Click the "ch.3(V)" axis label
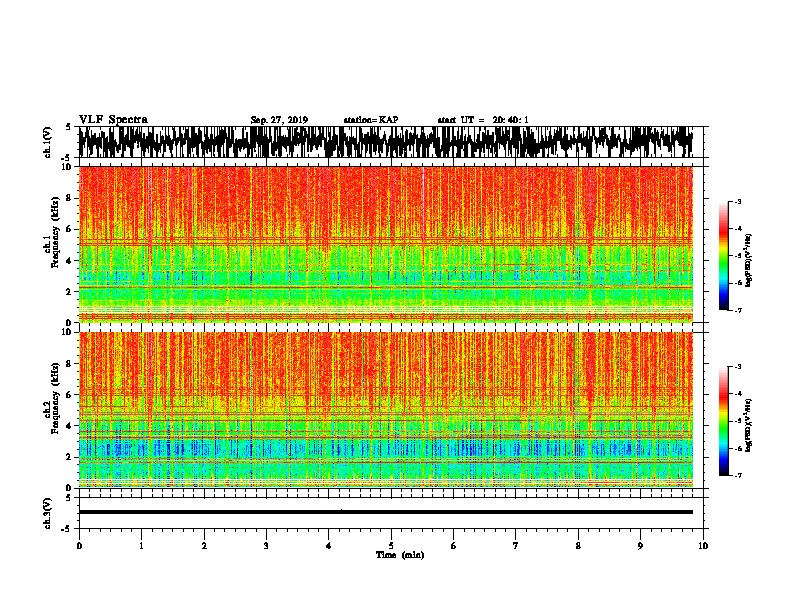792x612 pixels. point(47,514)
